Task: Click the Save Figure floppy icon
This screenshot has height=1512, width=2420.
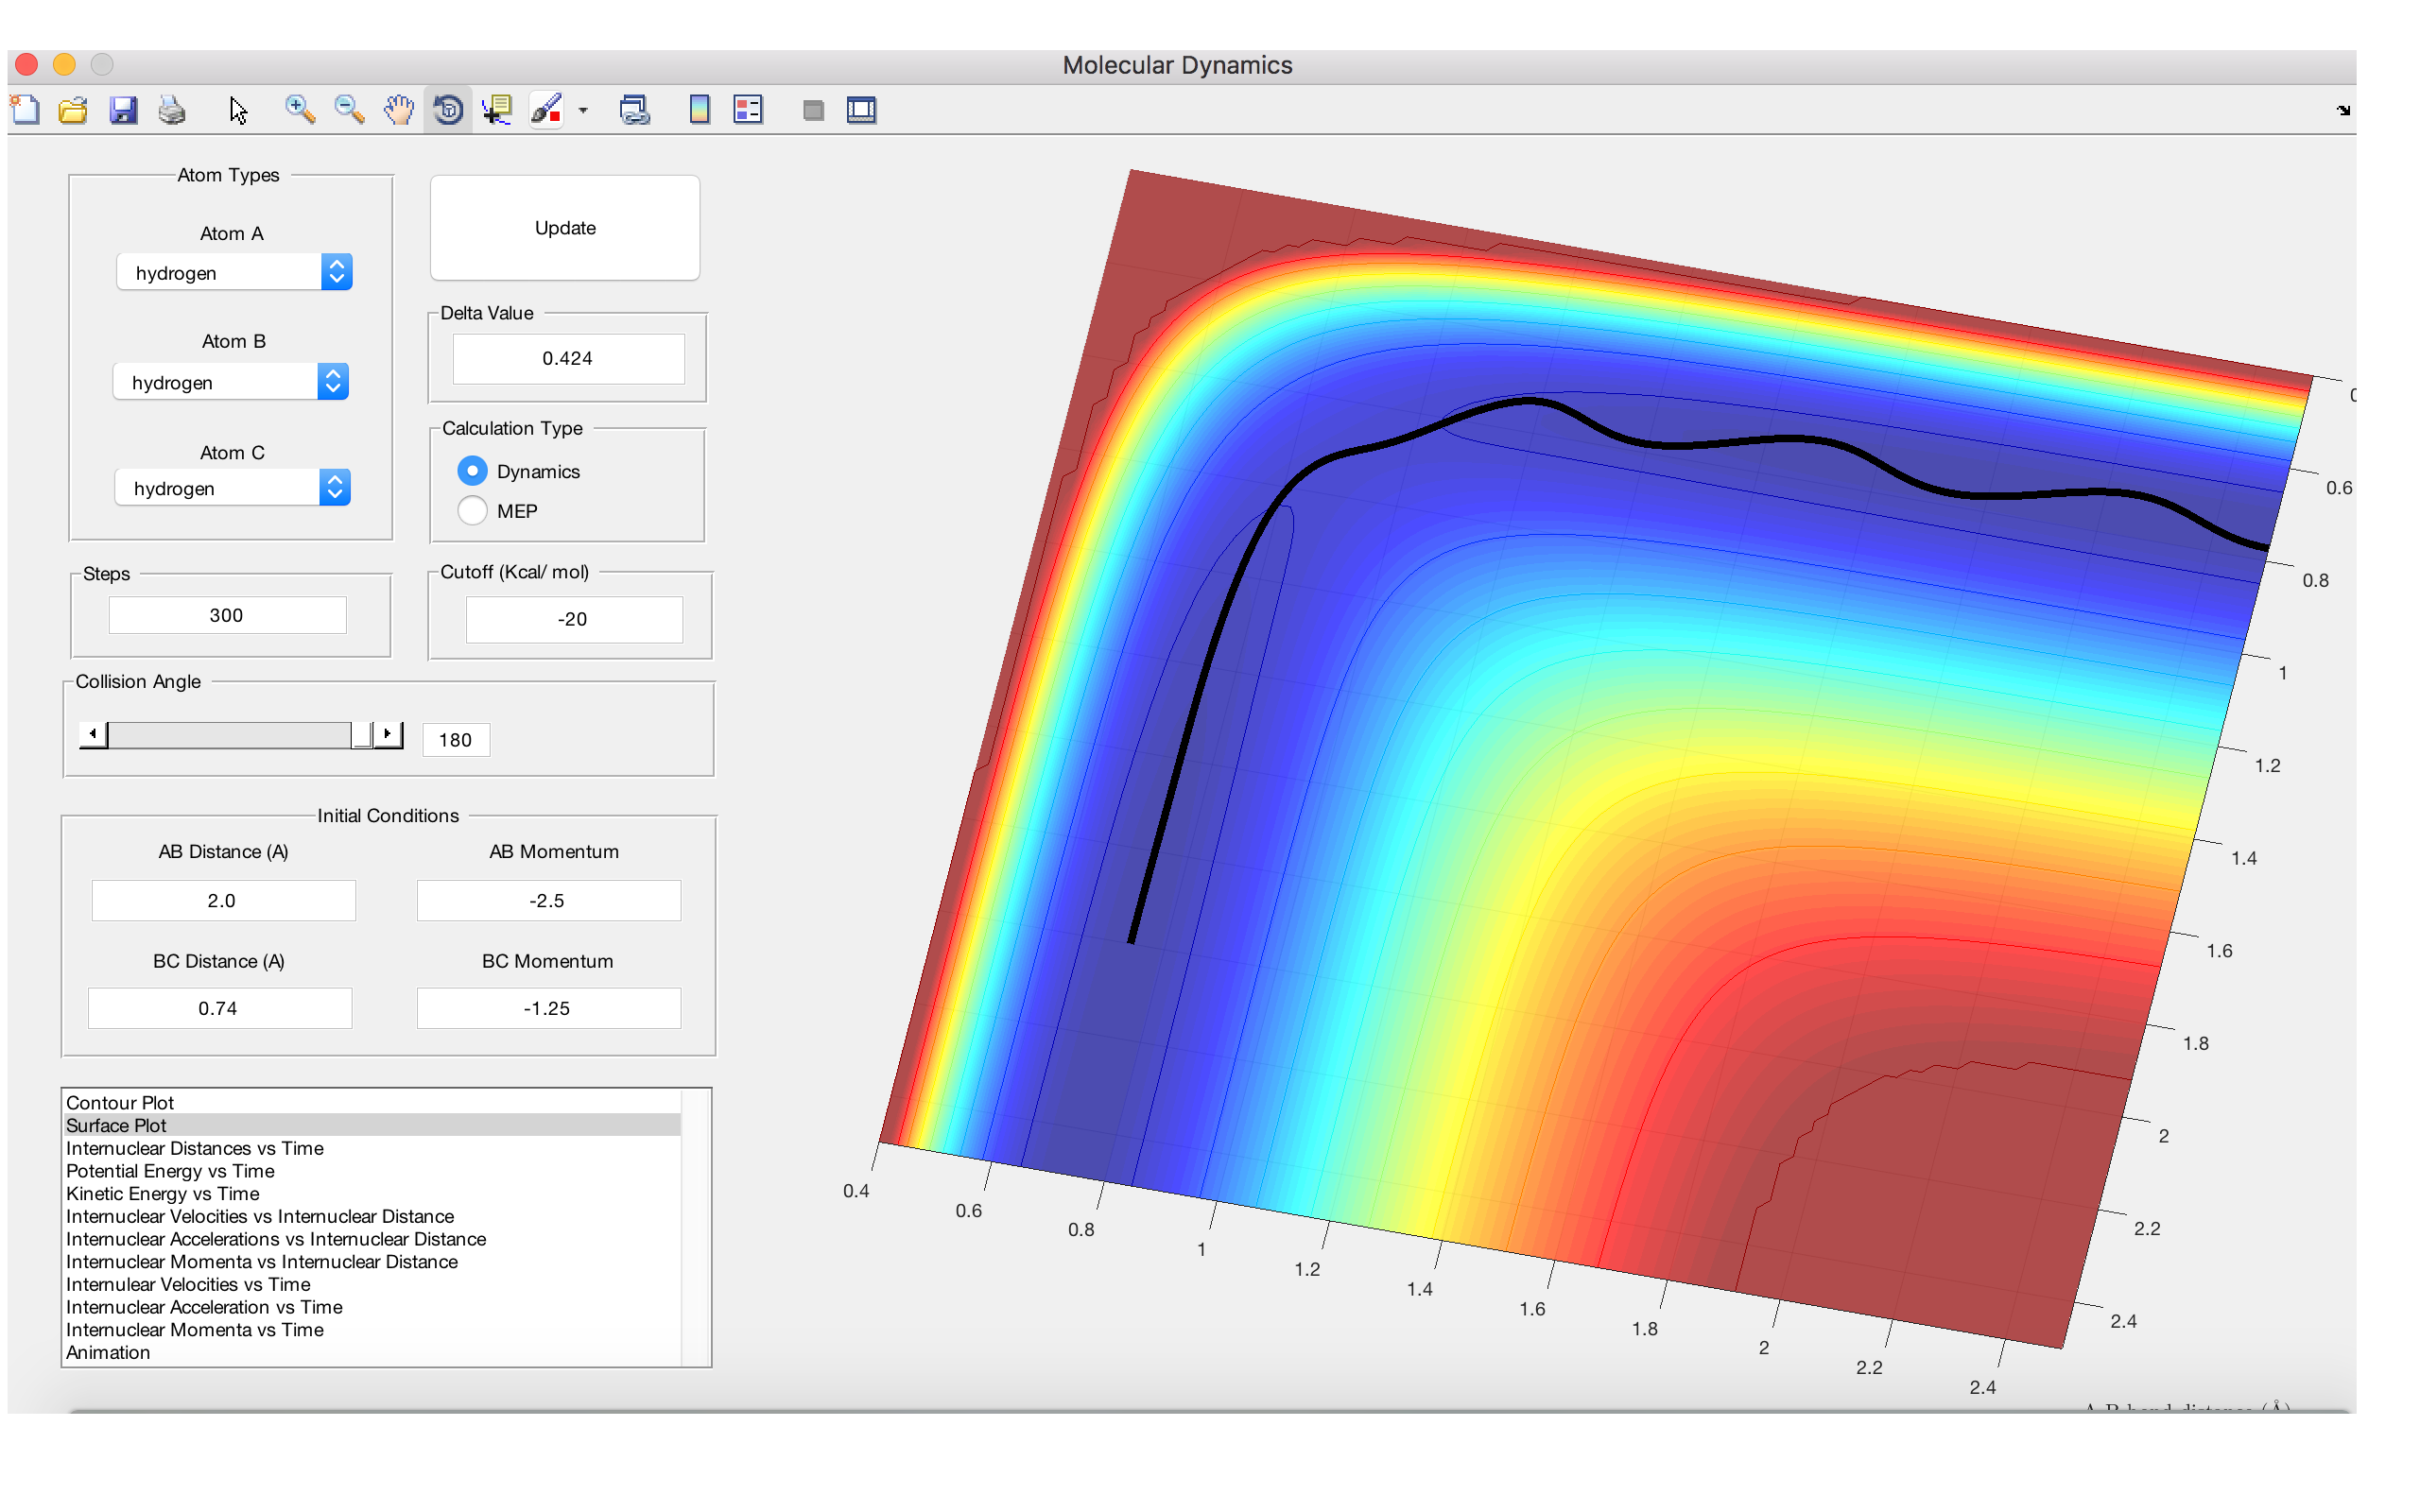Action: click(x=123, y=110)
